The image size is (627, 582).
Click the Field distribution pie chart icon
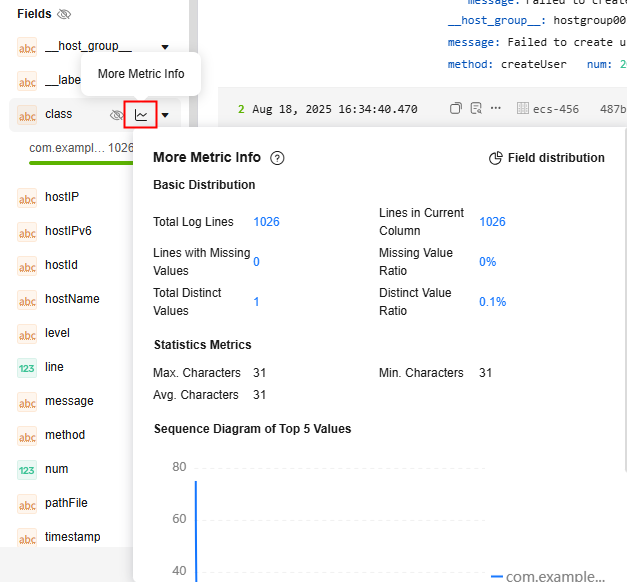click(x=496, y=158)
